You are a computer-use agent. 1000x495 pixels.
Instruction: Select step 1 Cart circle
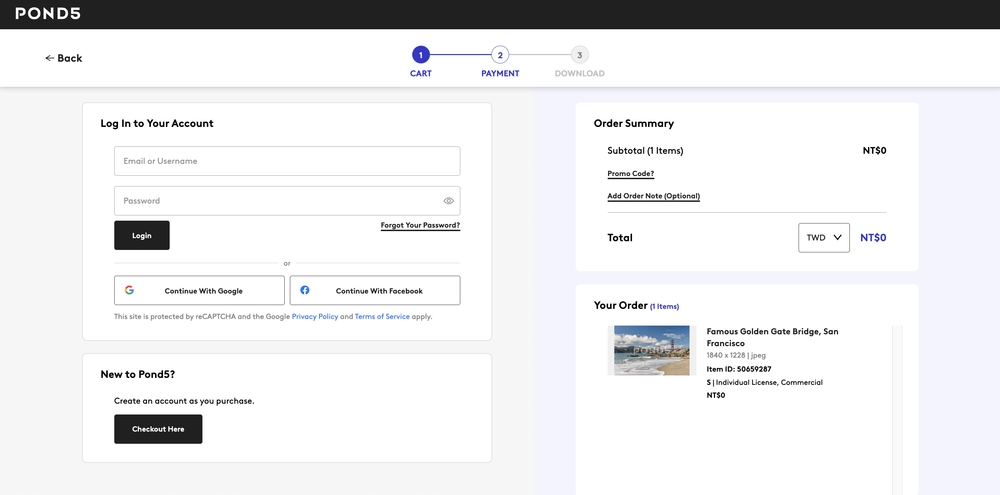coord(420,55)
